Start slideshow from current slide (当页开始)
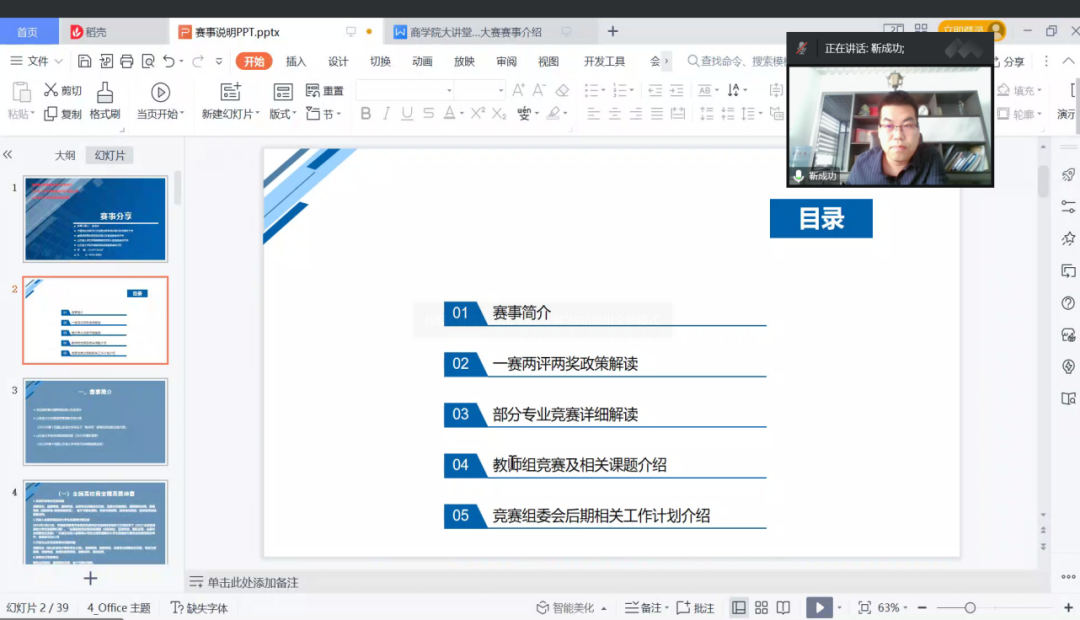The image size is (1080, 620). (160, 93)
